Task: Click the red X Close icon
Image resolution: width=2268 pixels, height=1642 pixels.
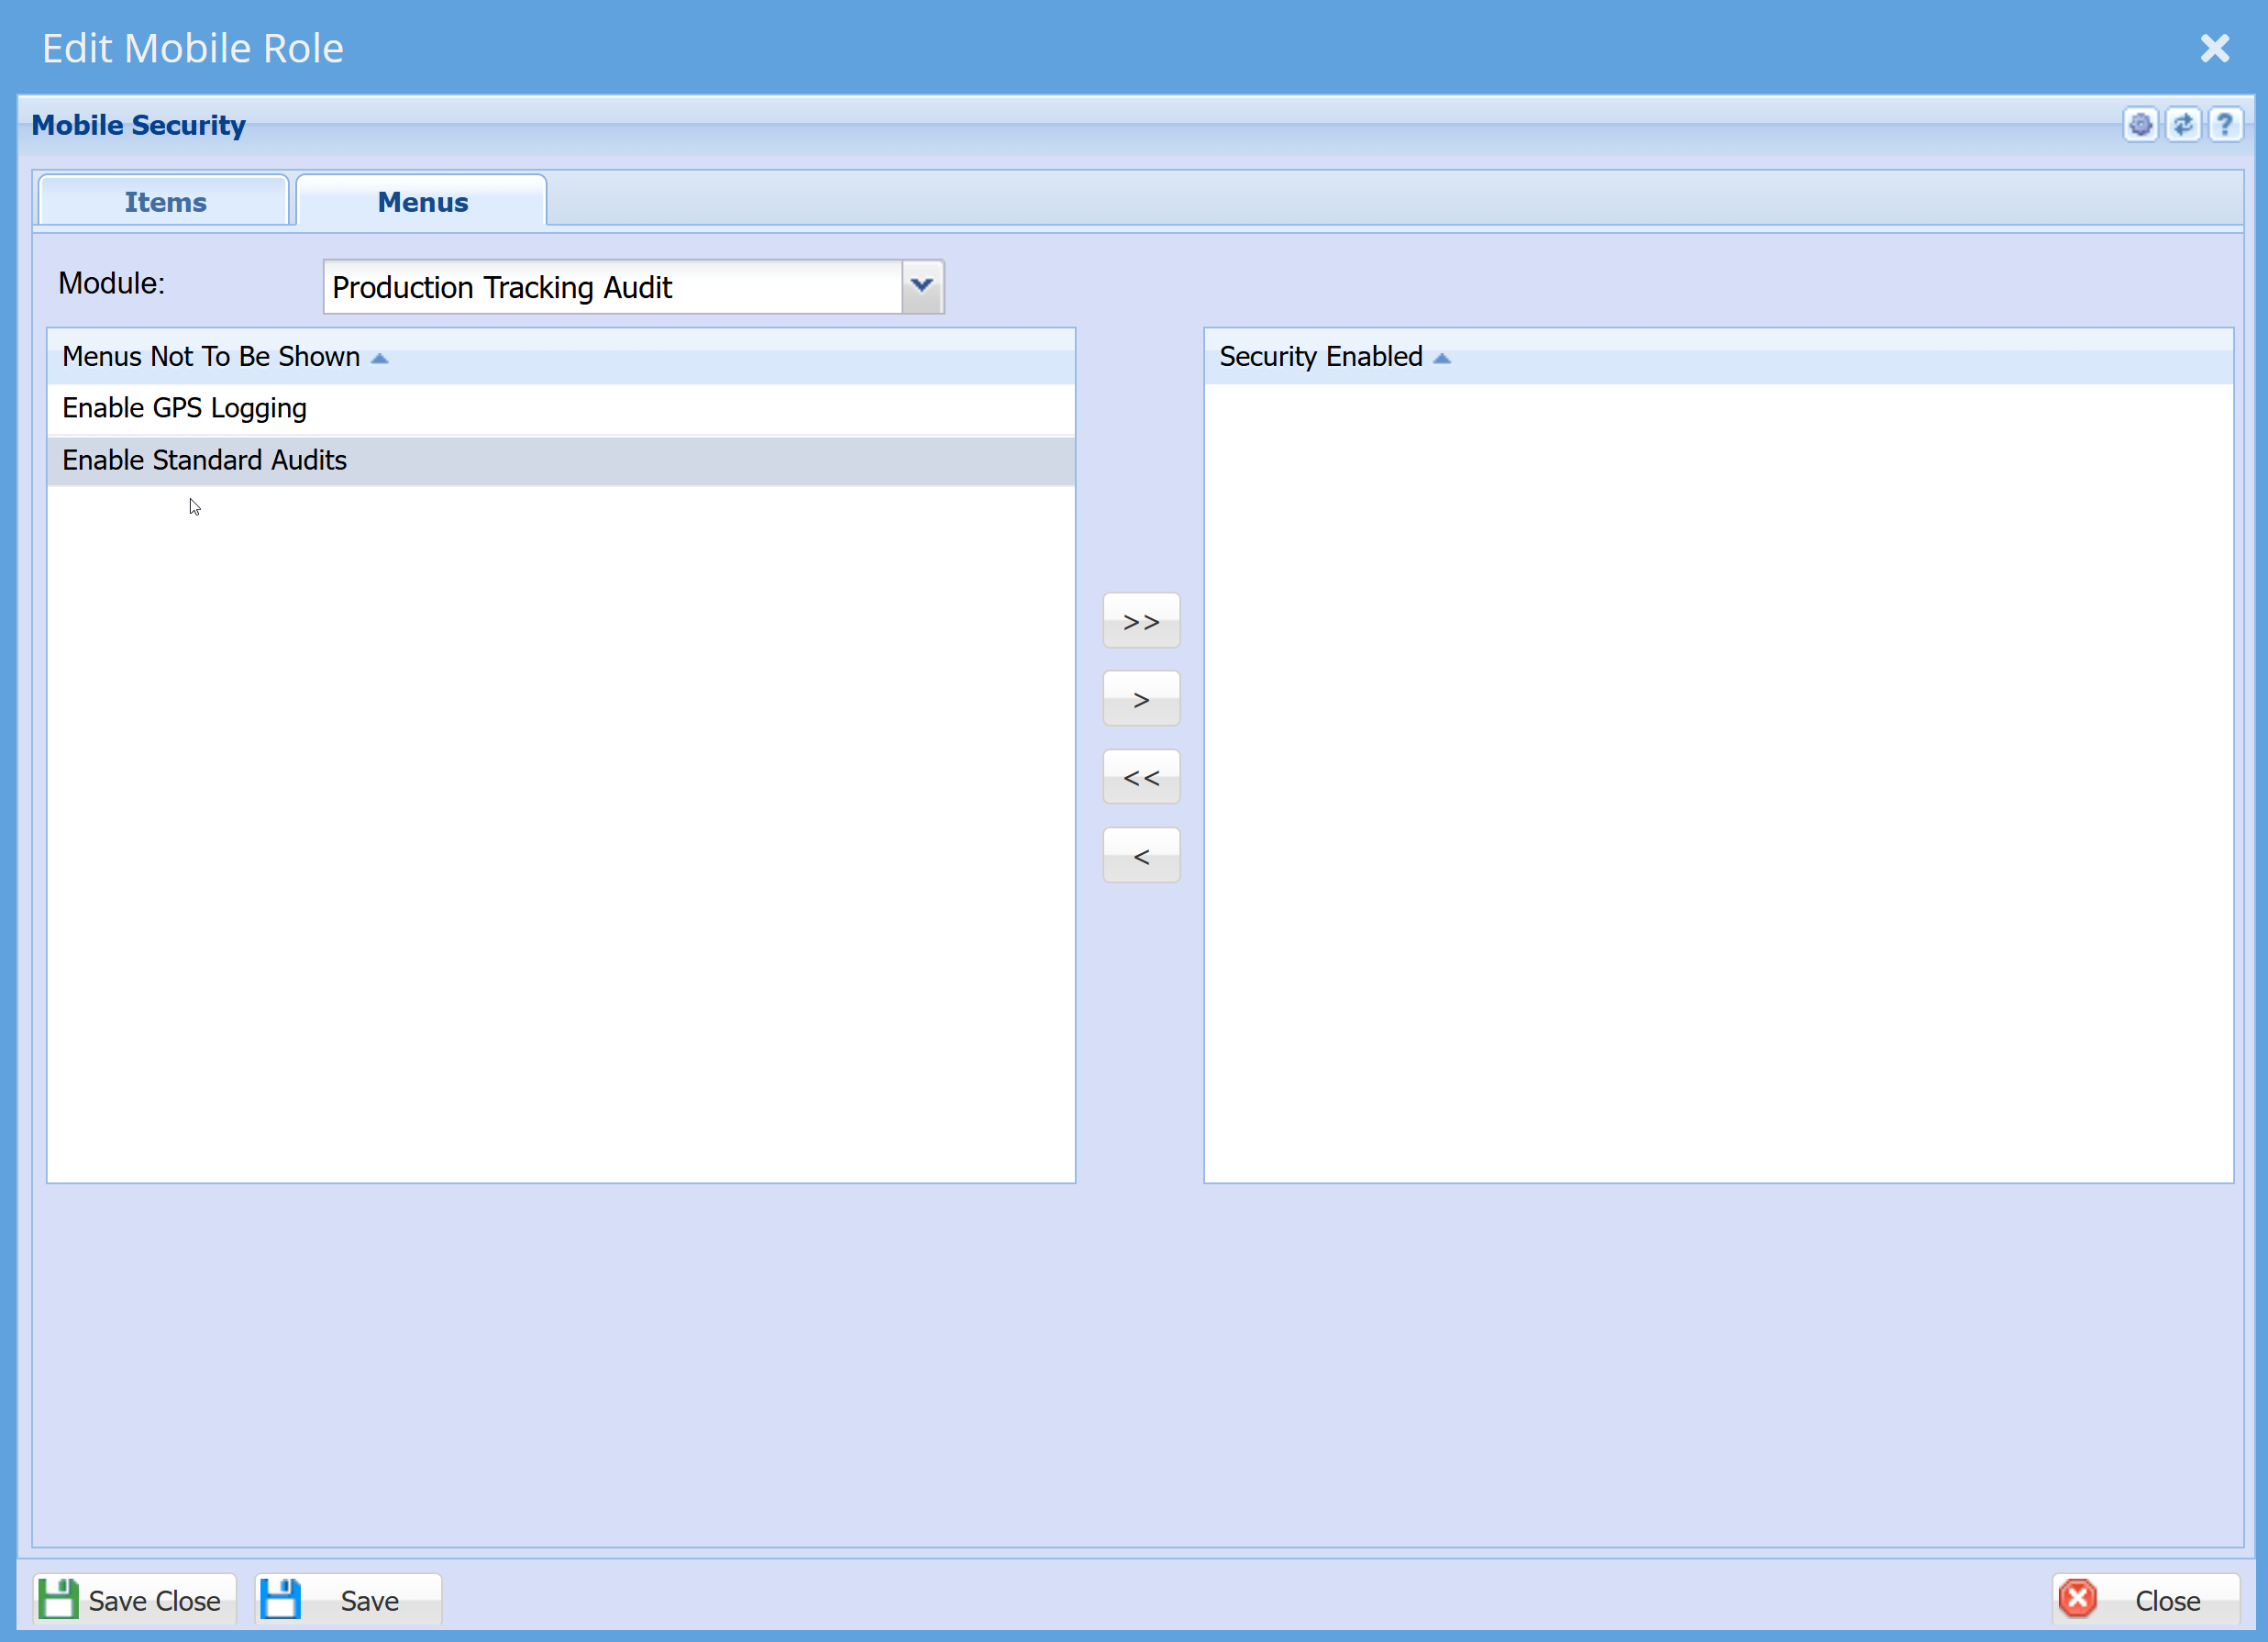Action: [2077, 1598]
